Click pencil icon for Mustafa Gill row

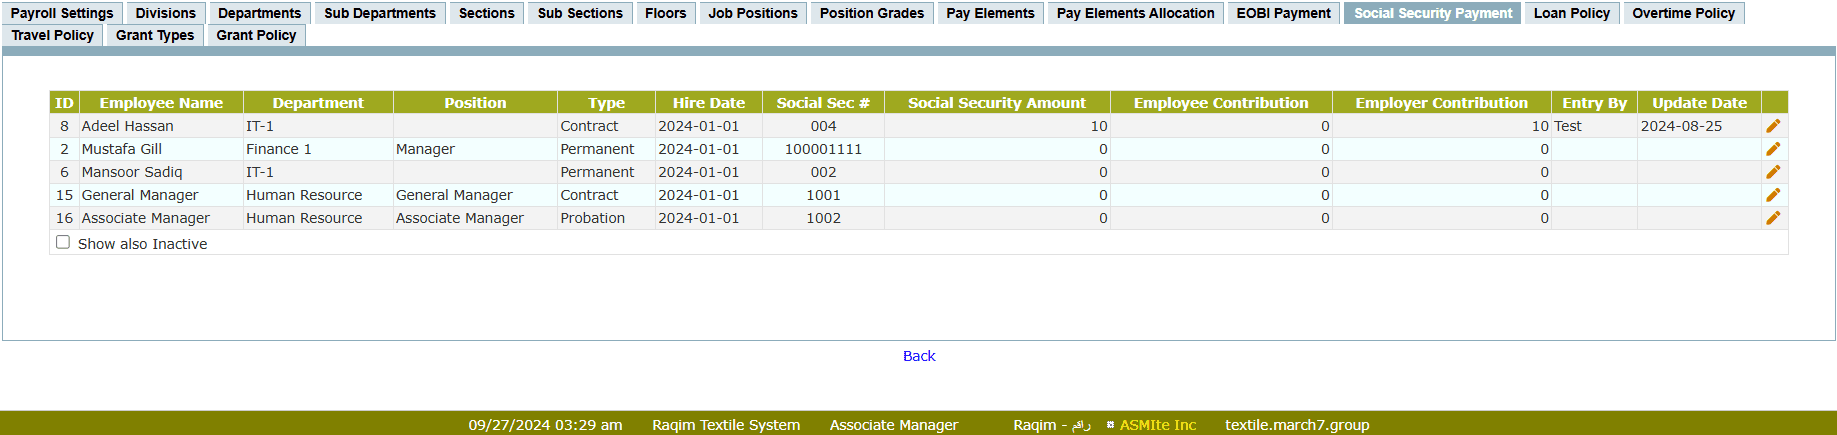click(x=1773, y=149)
